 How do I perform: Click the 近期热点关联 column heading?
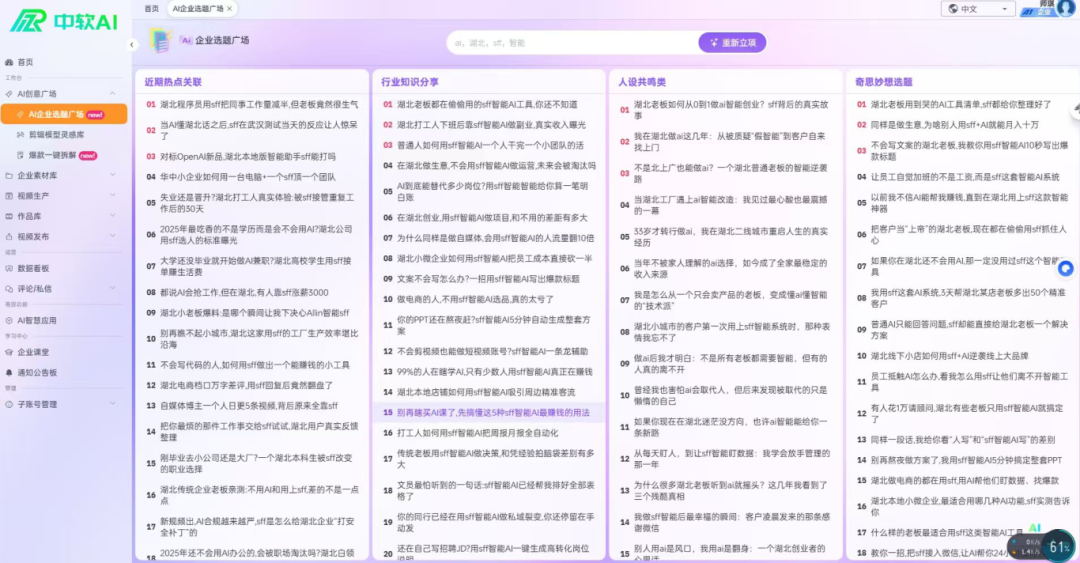[x=173, y=82]
